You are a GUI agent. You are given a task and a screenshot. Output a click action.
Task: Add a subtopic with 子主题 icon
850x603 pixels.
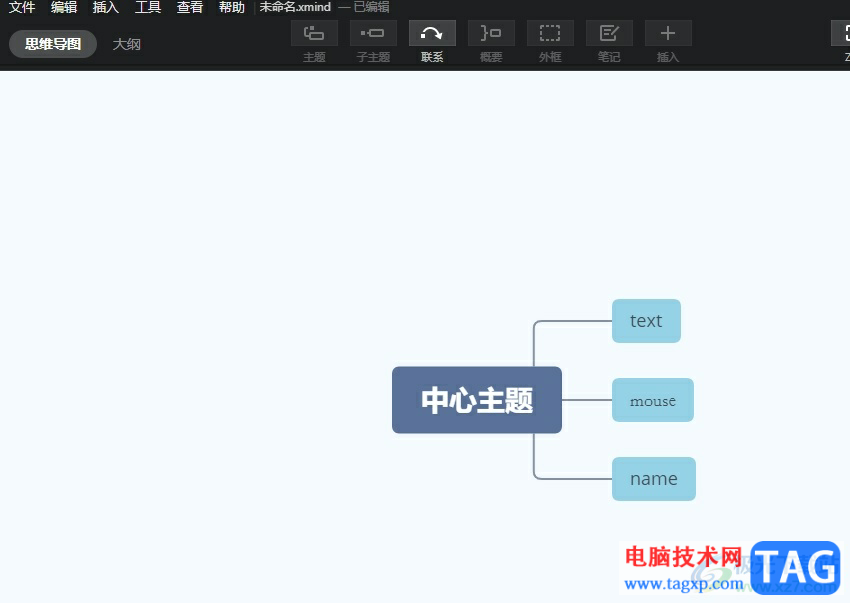(x=373, y=33)
